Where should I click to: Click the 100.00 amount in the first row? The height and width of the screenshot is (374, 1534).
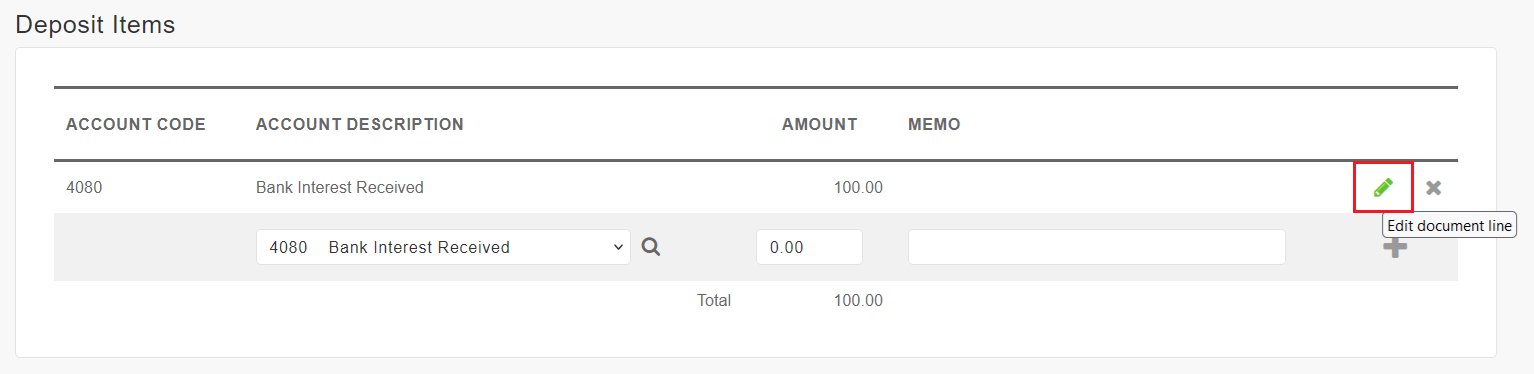pyautogui.click(x=858, y=187)
